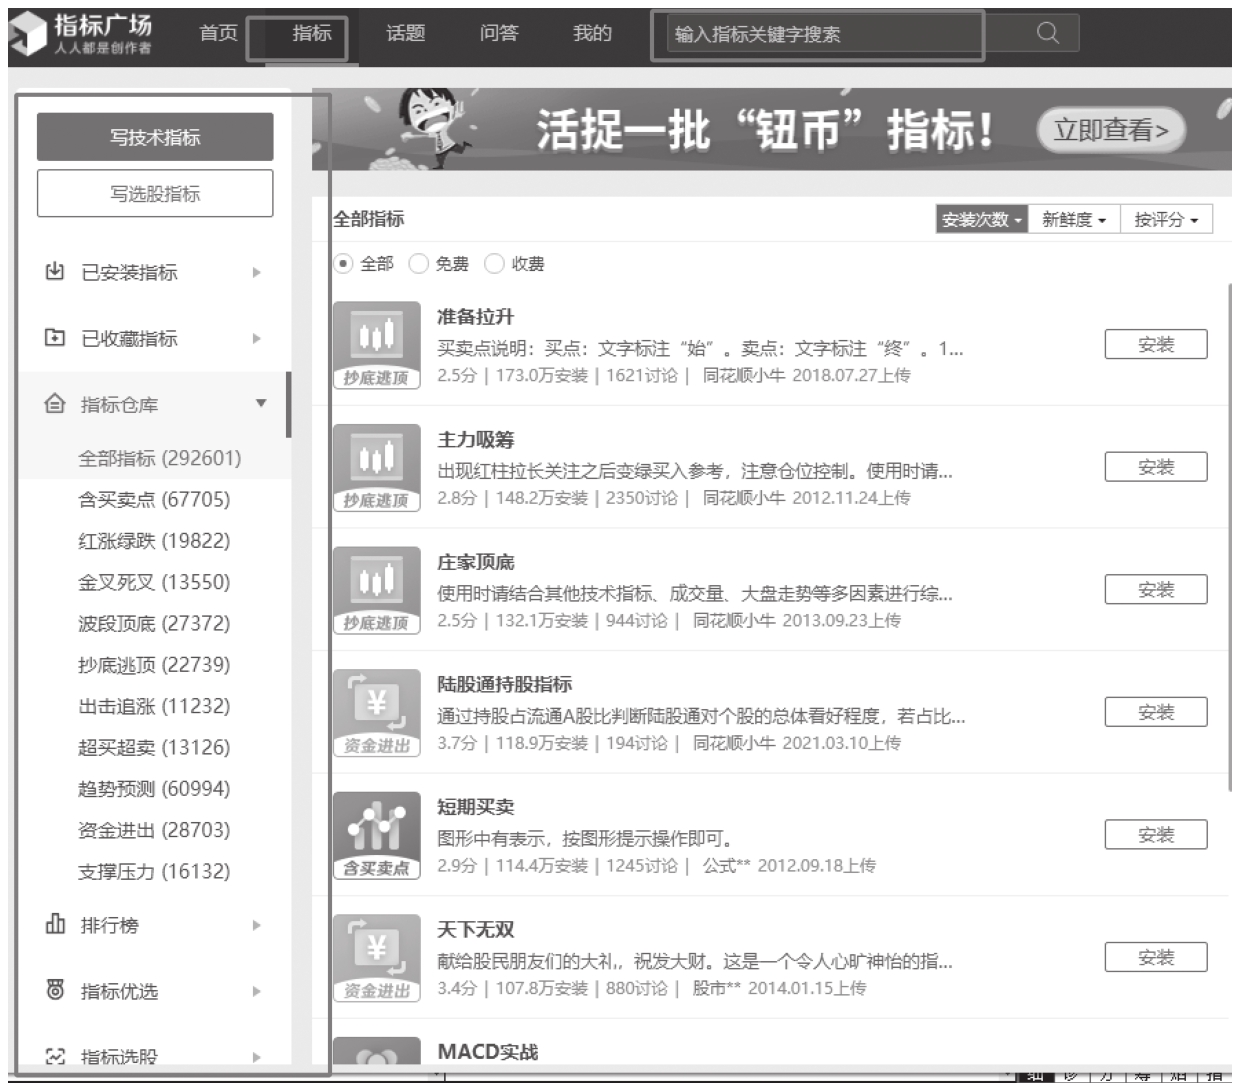Open the 准备拉升 title link
This screenshot has height=1086, width=1236.
tap(475, 317)
